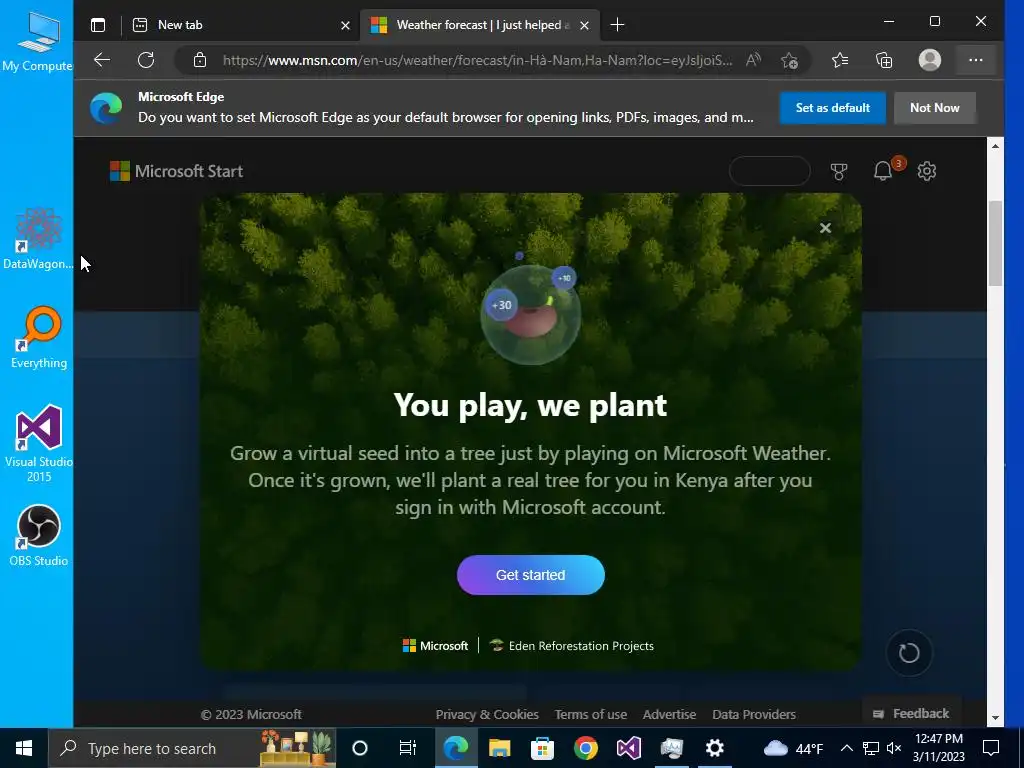Click the Microsoft Start logo
Viewport: 1024px width, 768px height.
coord(176,171)
